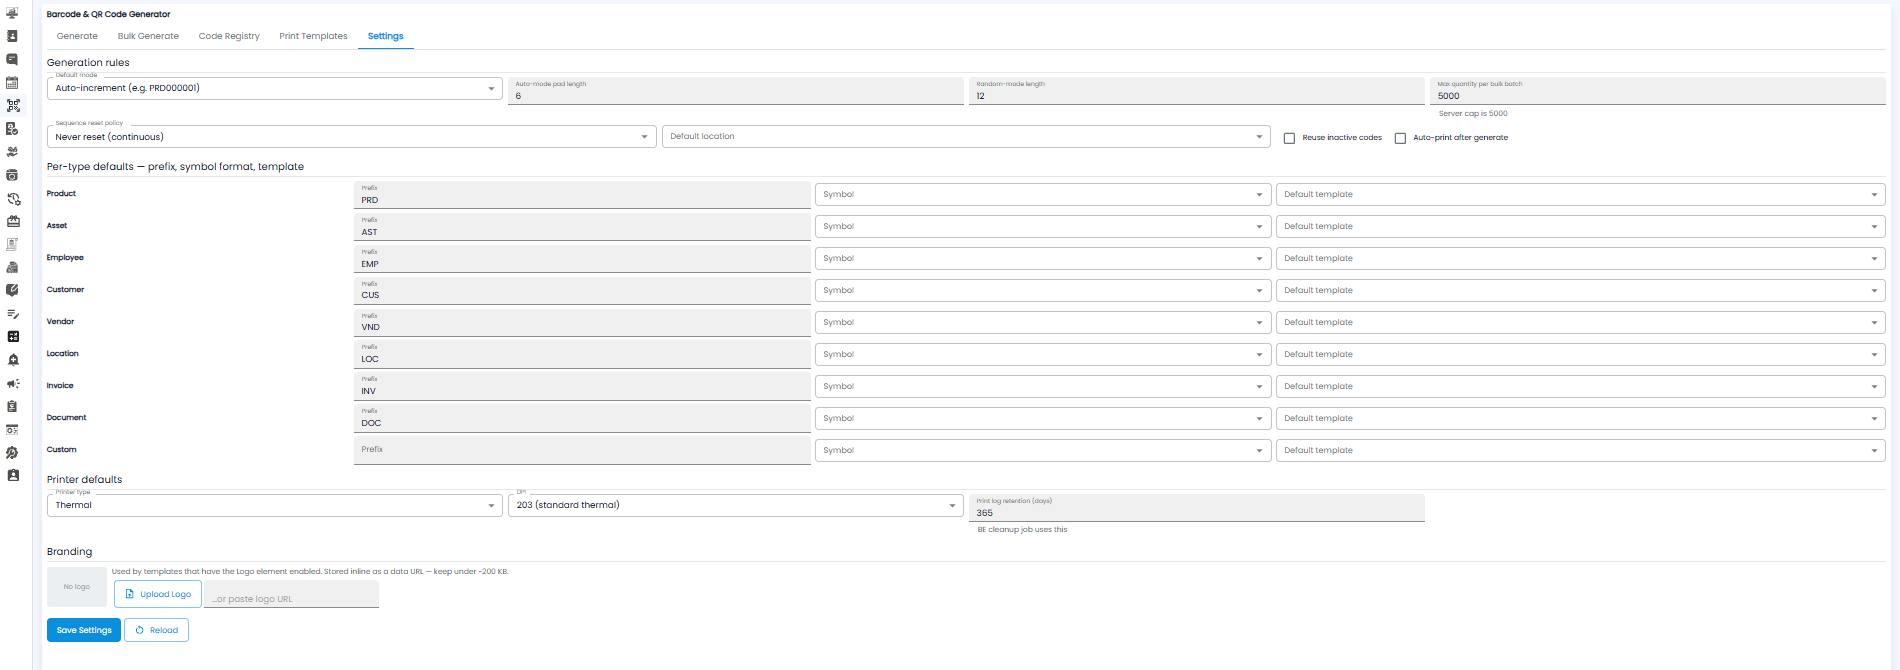Open the DPI dropdown
This screenshot has width=1900, height=670.
pos(735,505)
